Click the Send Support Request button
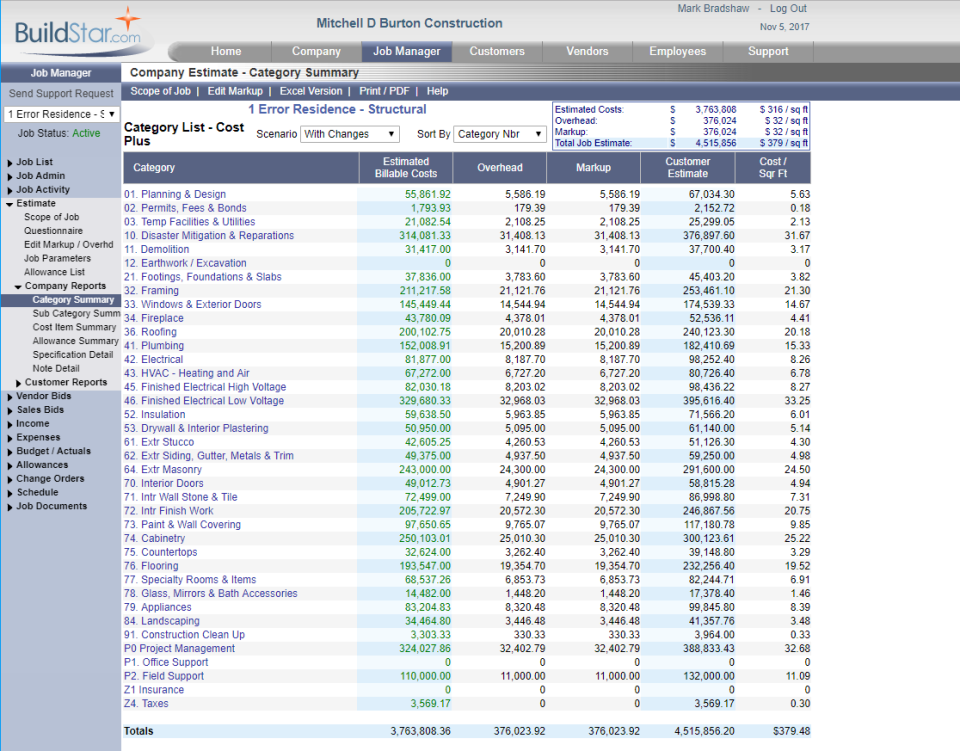This screenshot has height=751, width=960. [x=61, y=93]
